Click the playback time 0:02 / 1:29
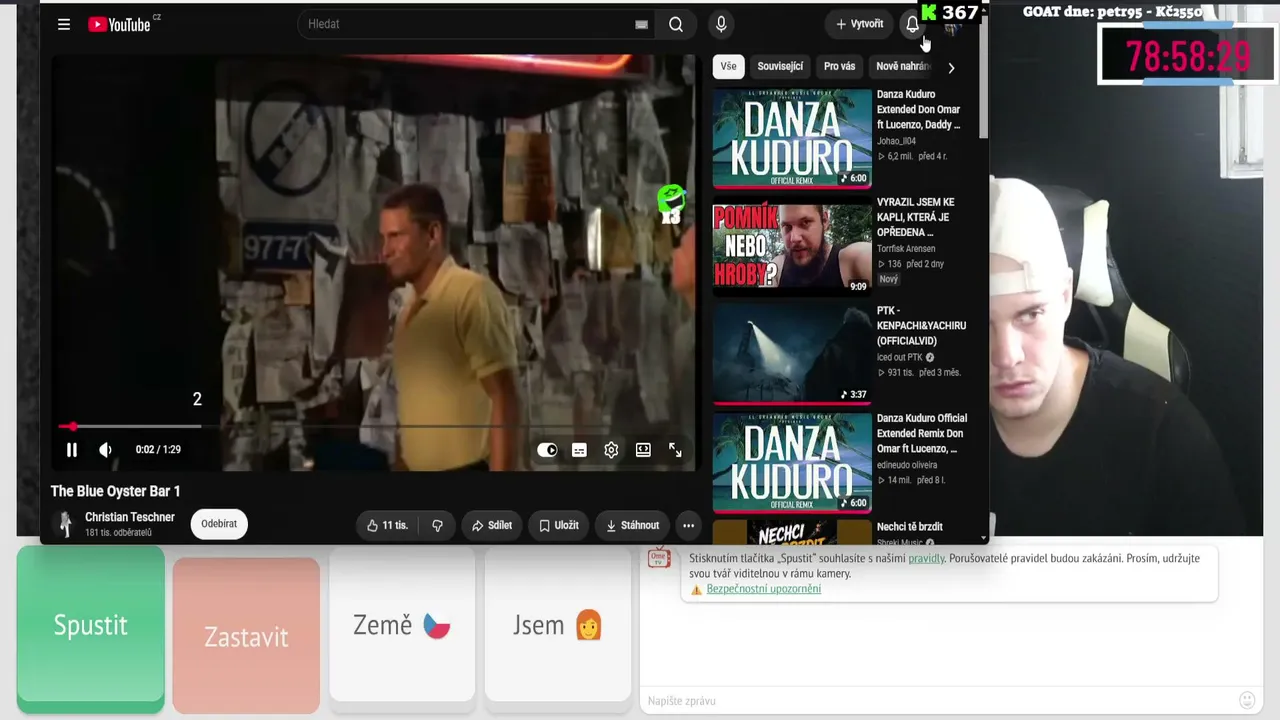 [x=158, y=450]
